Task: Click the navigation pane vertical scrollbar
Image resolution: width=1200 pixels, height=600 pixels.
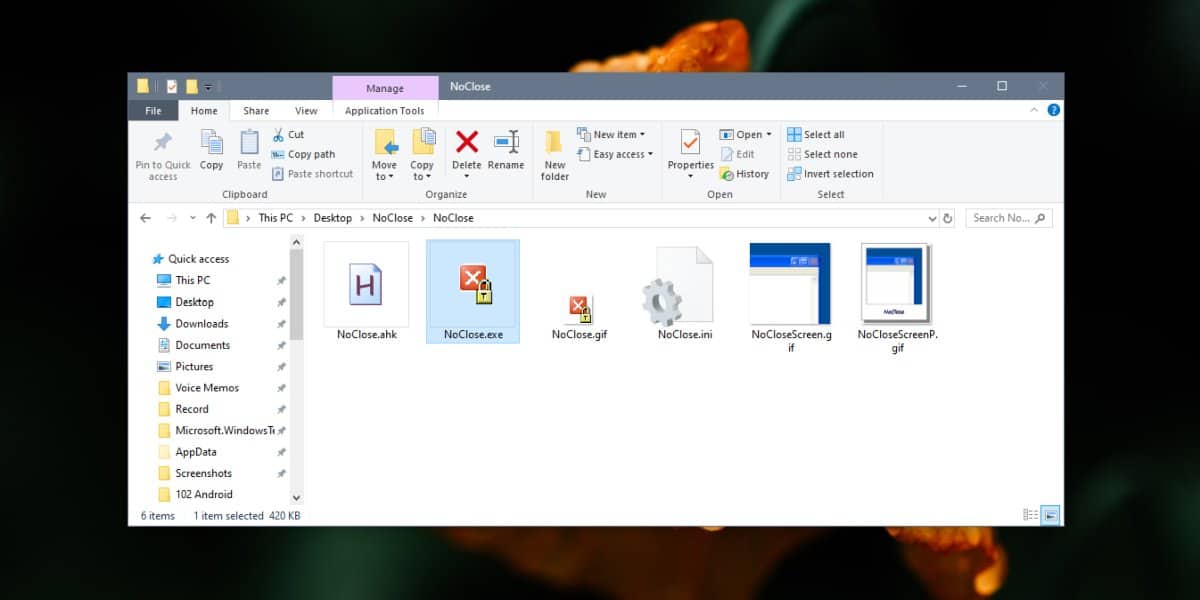Action: (x=296, y=369)
